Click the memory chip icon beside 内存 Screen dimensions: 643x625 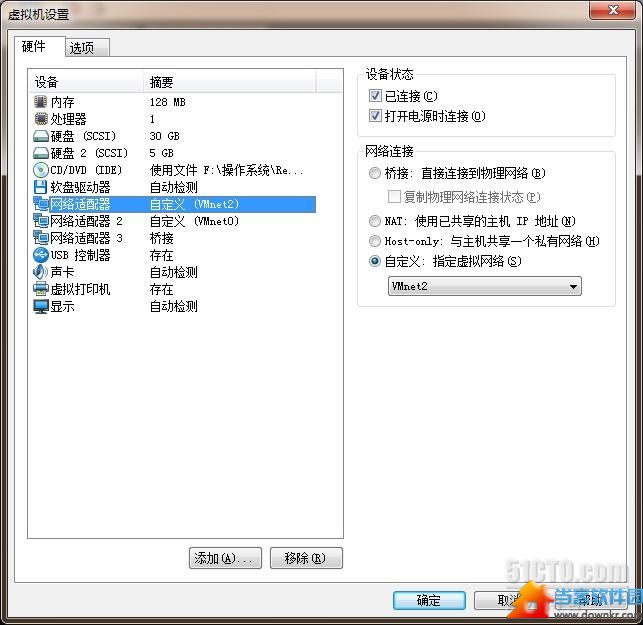pyautogui.click(x=41, y=102)
